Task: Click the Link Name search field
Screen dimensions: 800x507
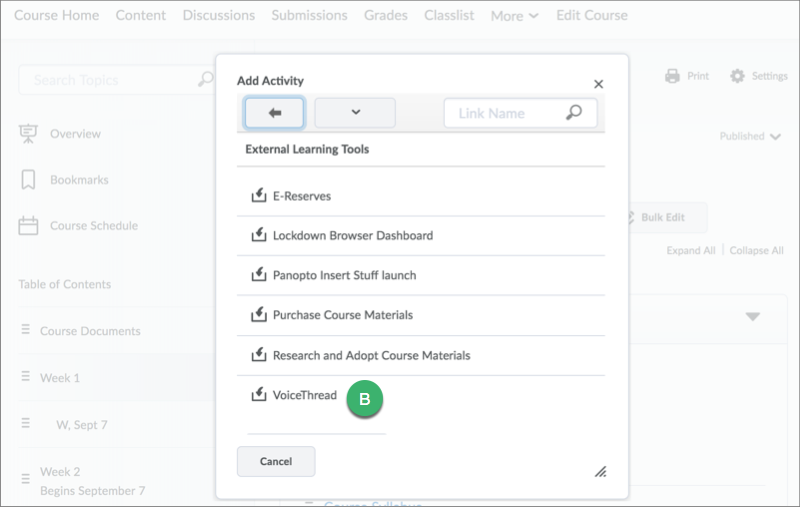Action: pyautogui.click(x=520, y=113)
